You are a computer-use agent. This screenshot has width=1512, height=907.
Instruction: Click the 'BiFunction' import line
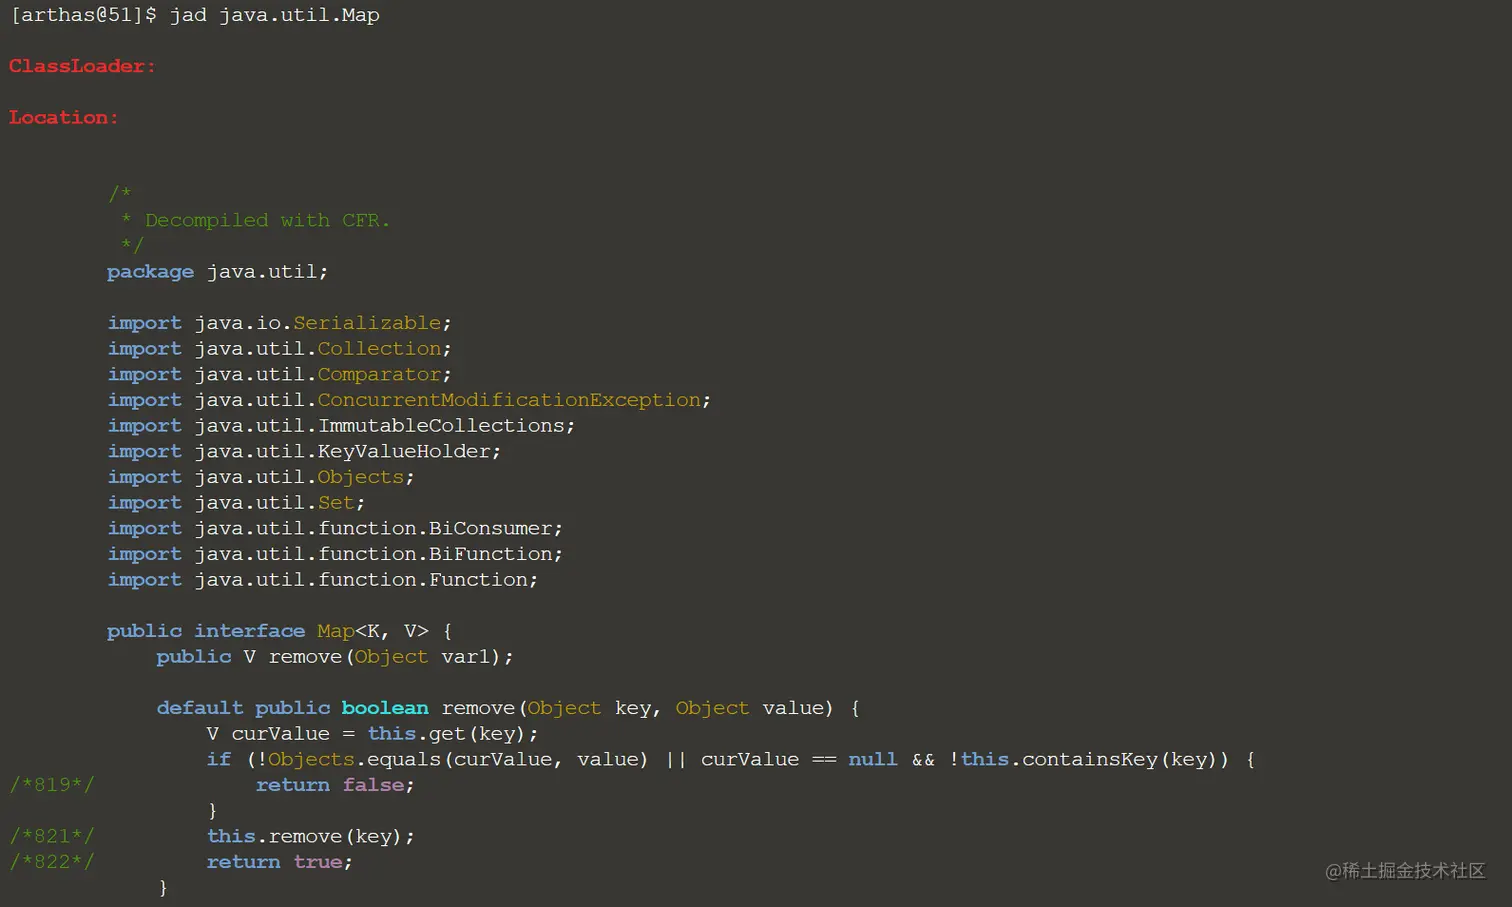tap(335, 554)
